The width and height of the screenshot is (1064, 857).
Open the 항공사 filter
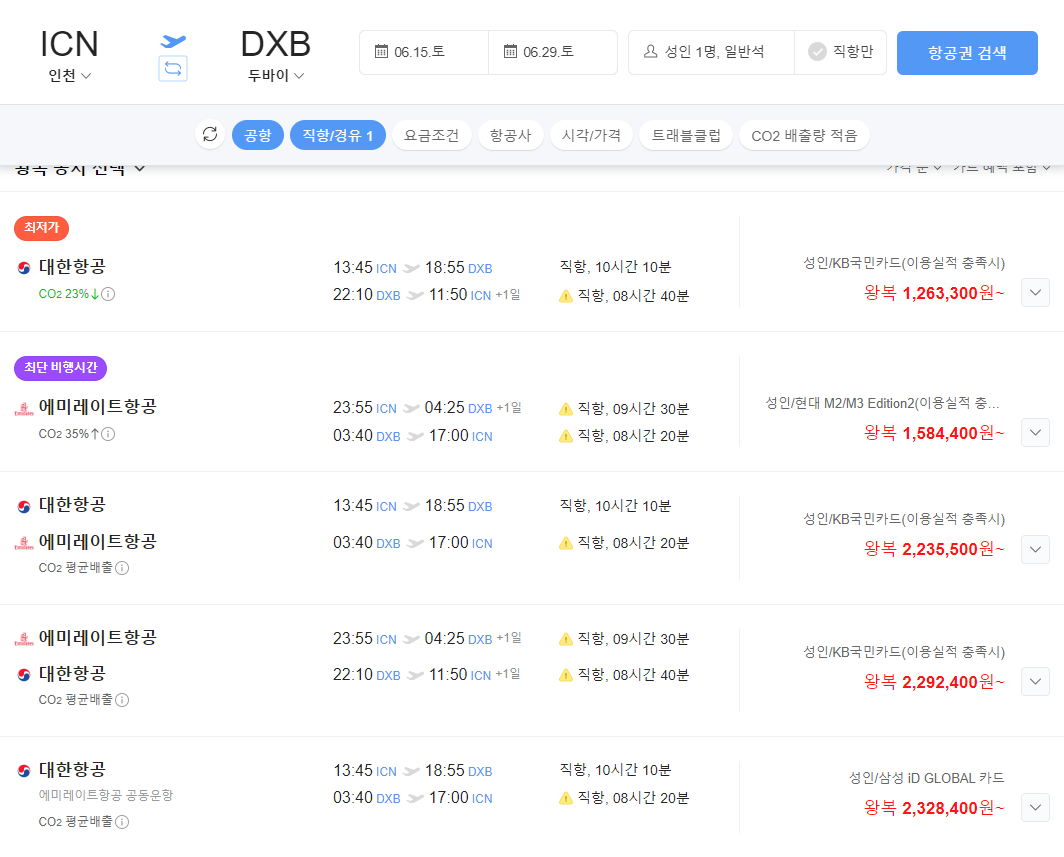(510, 135)
